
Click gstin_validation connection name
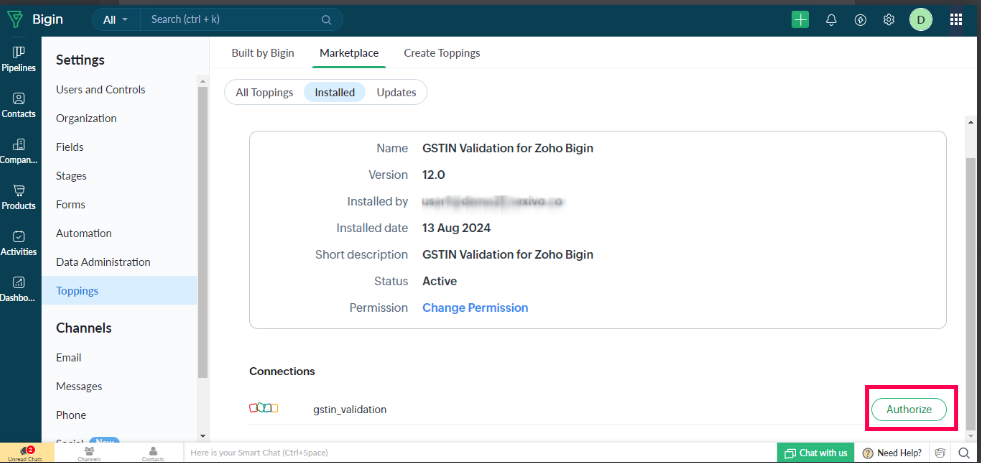[x=350, y=409]
